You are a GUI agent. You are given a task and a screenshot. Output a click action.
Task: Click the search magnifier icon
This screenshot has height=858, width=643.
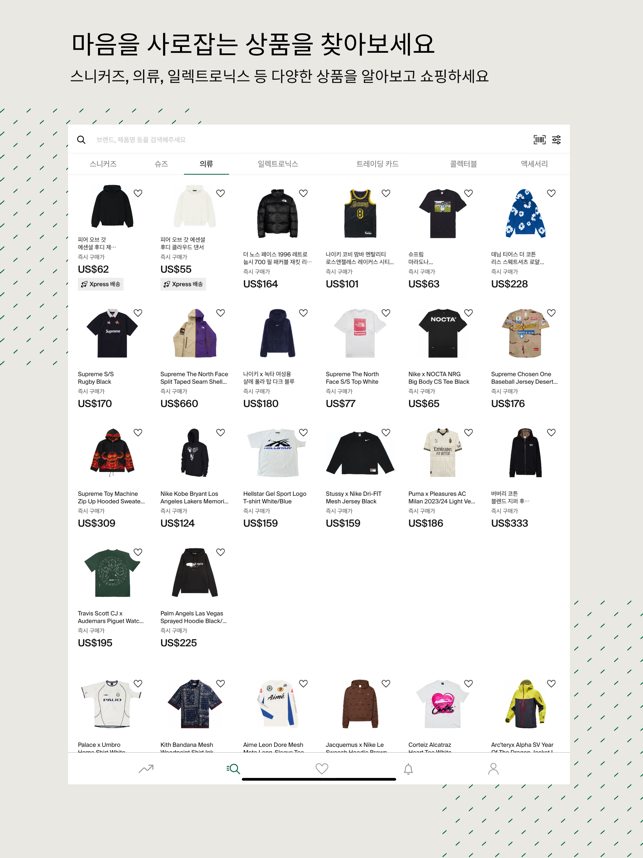click(x=81, y=140)
